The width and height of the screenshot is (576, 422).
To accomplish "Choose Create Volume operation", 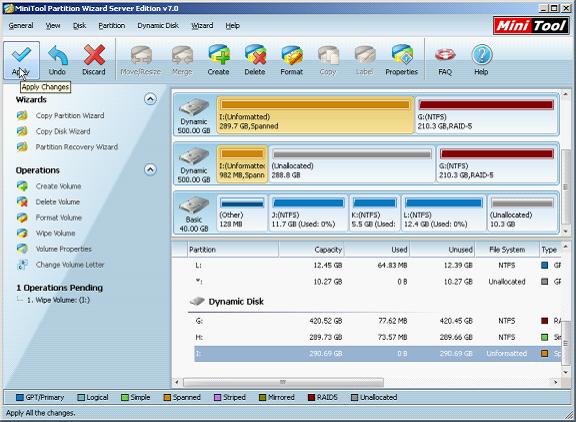I will coord(58,186).
